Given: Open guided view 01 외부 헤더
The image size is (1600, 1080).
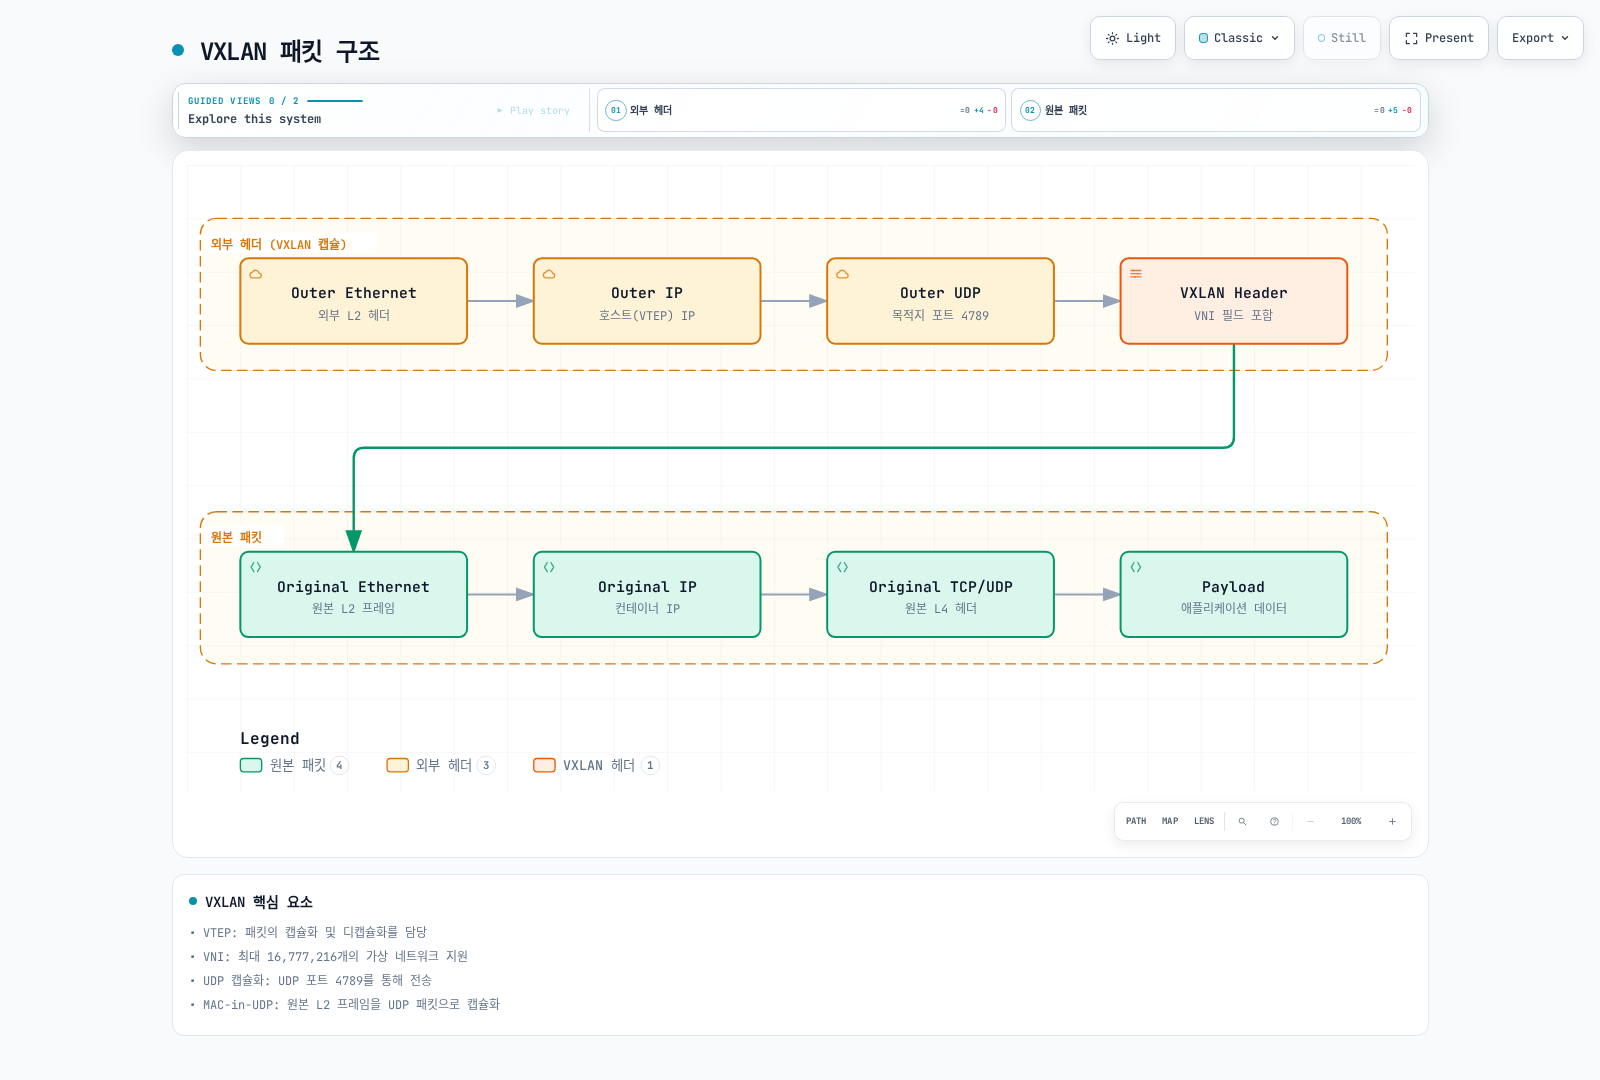Looking at the screenshot, I should pyautogui.click(x=801, y=110).
